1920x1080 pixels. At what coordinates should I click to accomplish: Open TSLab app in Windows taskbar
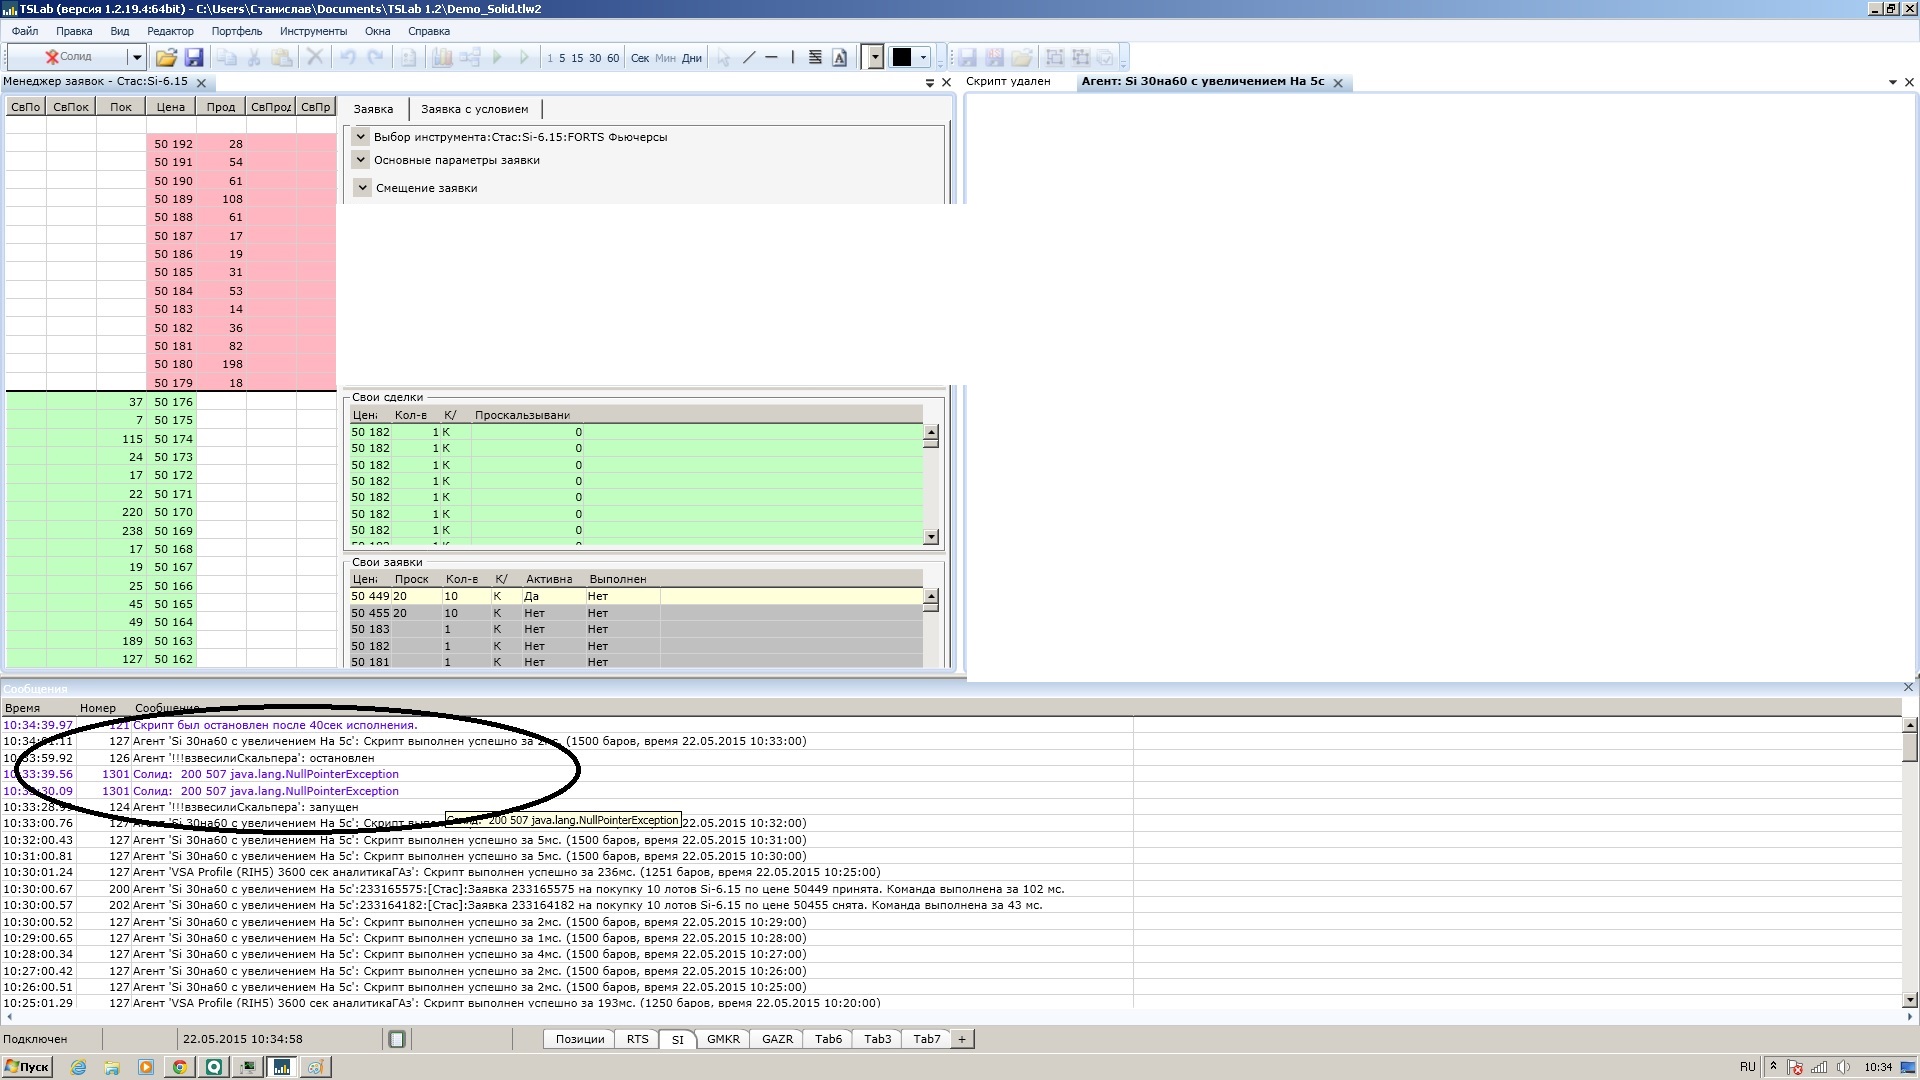tap(282, 1067)
